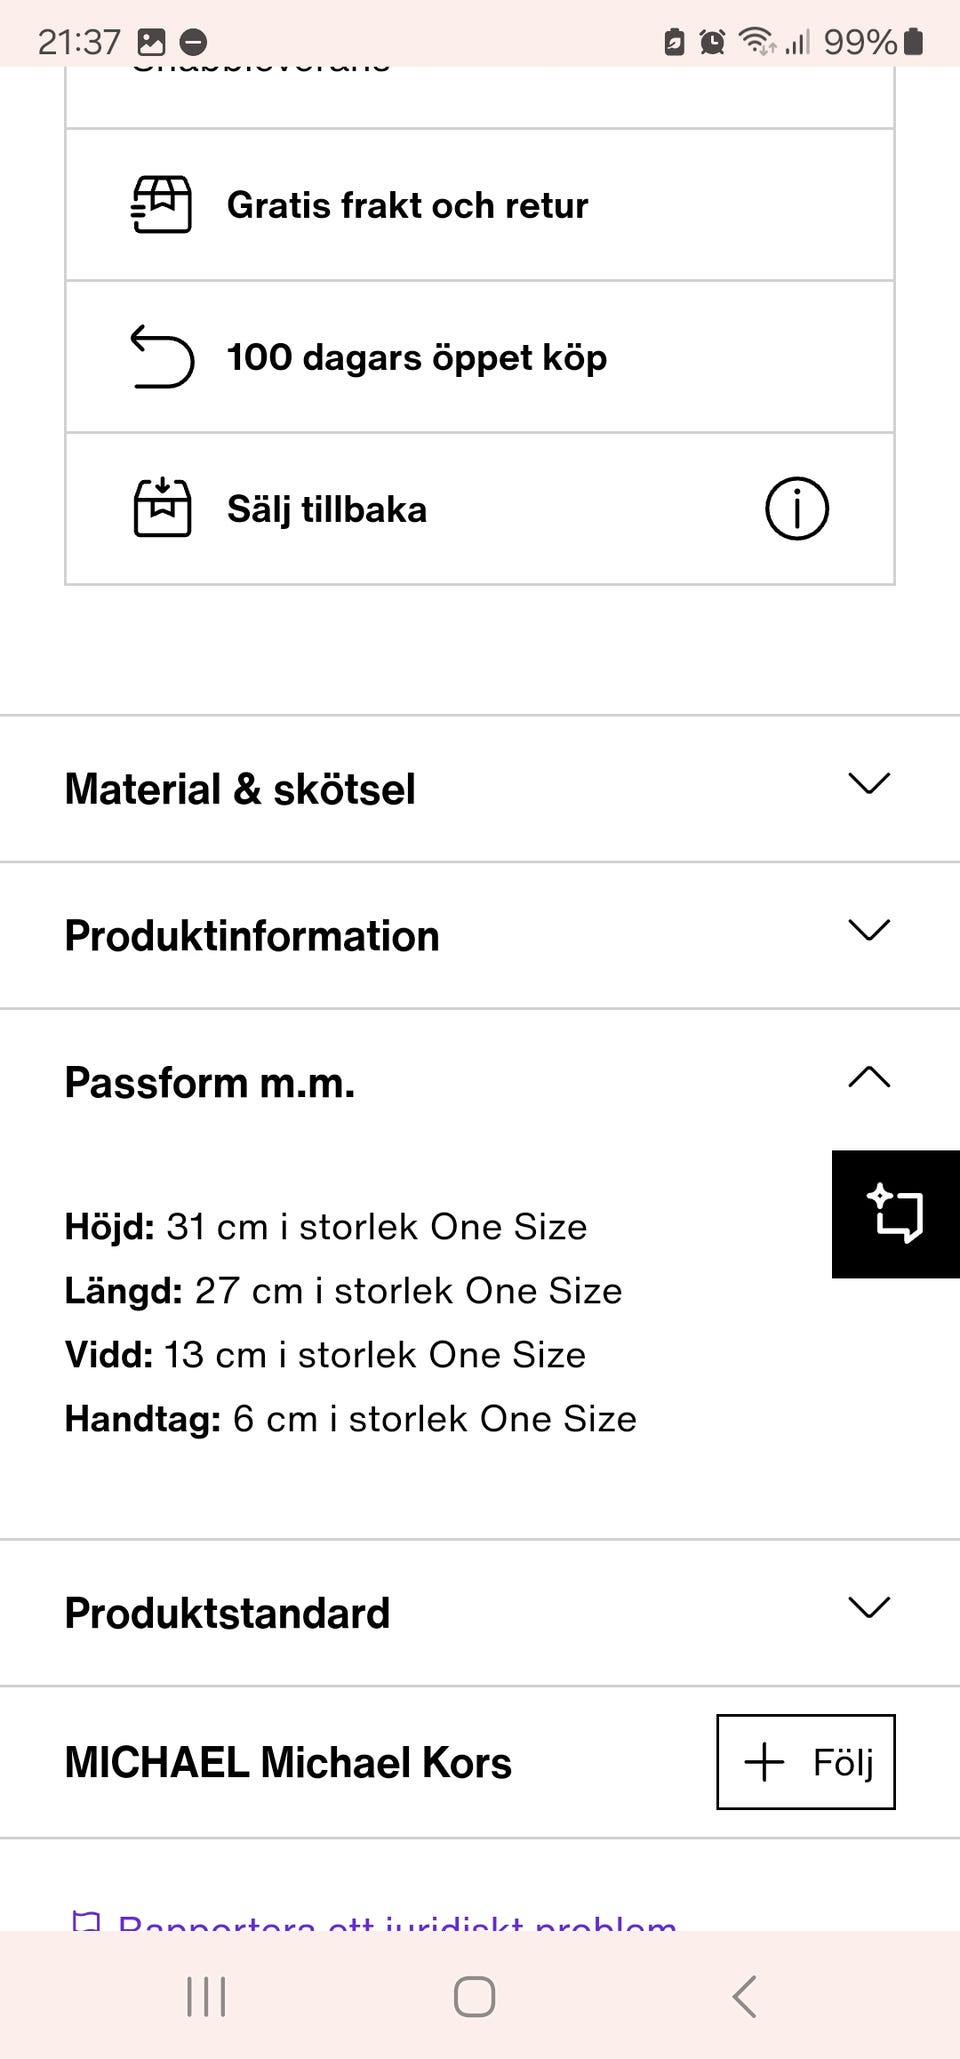This screenshot has height=2059, width=960.
Task: Select the Sälj tillbaka text label
Action: pyautogui.click(x=327, y=509)
